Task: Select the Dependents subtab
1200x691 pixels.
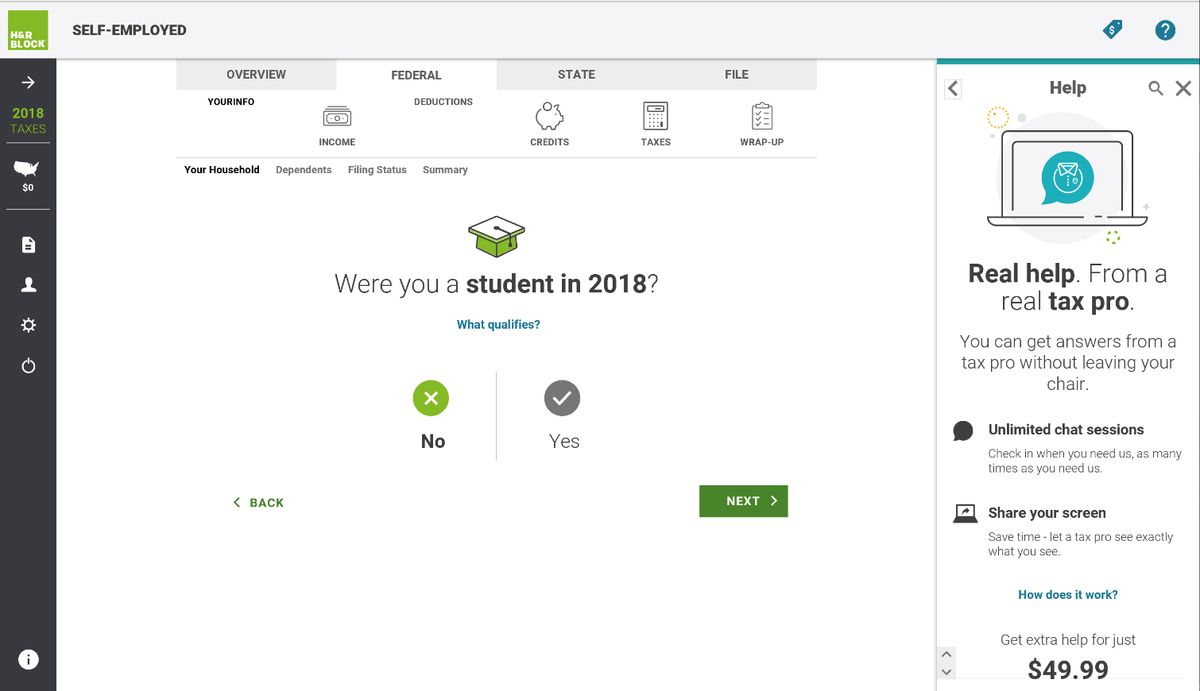Action: coord(303,170)
